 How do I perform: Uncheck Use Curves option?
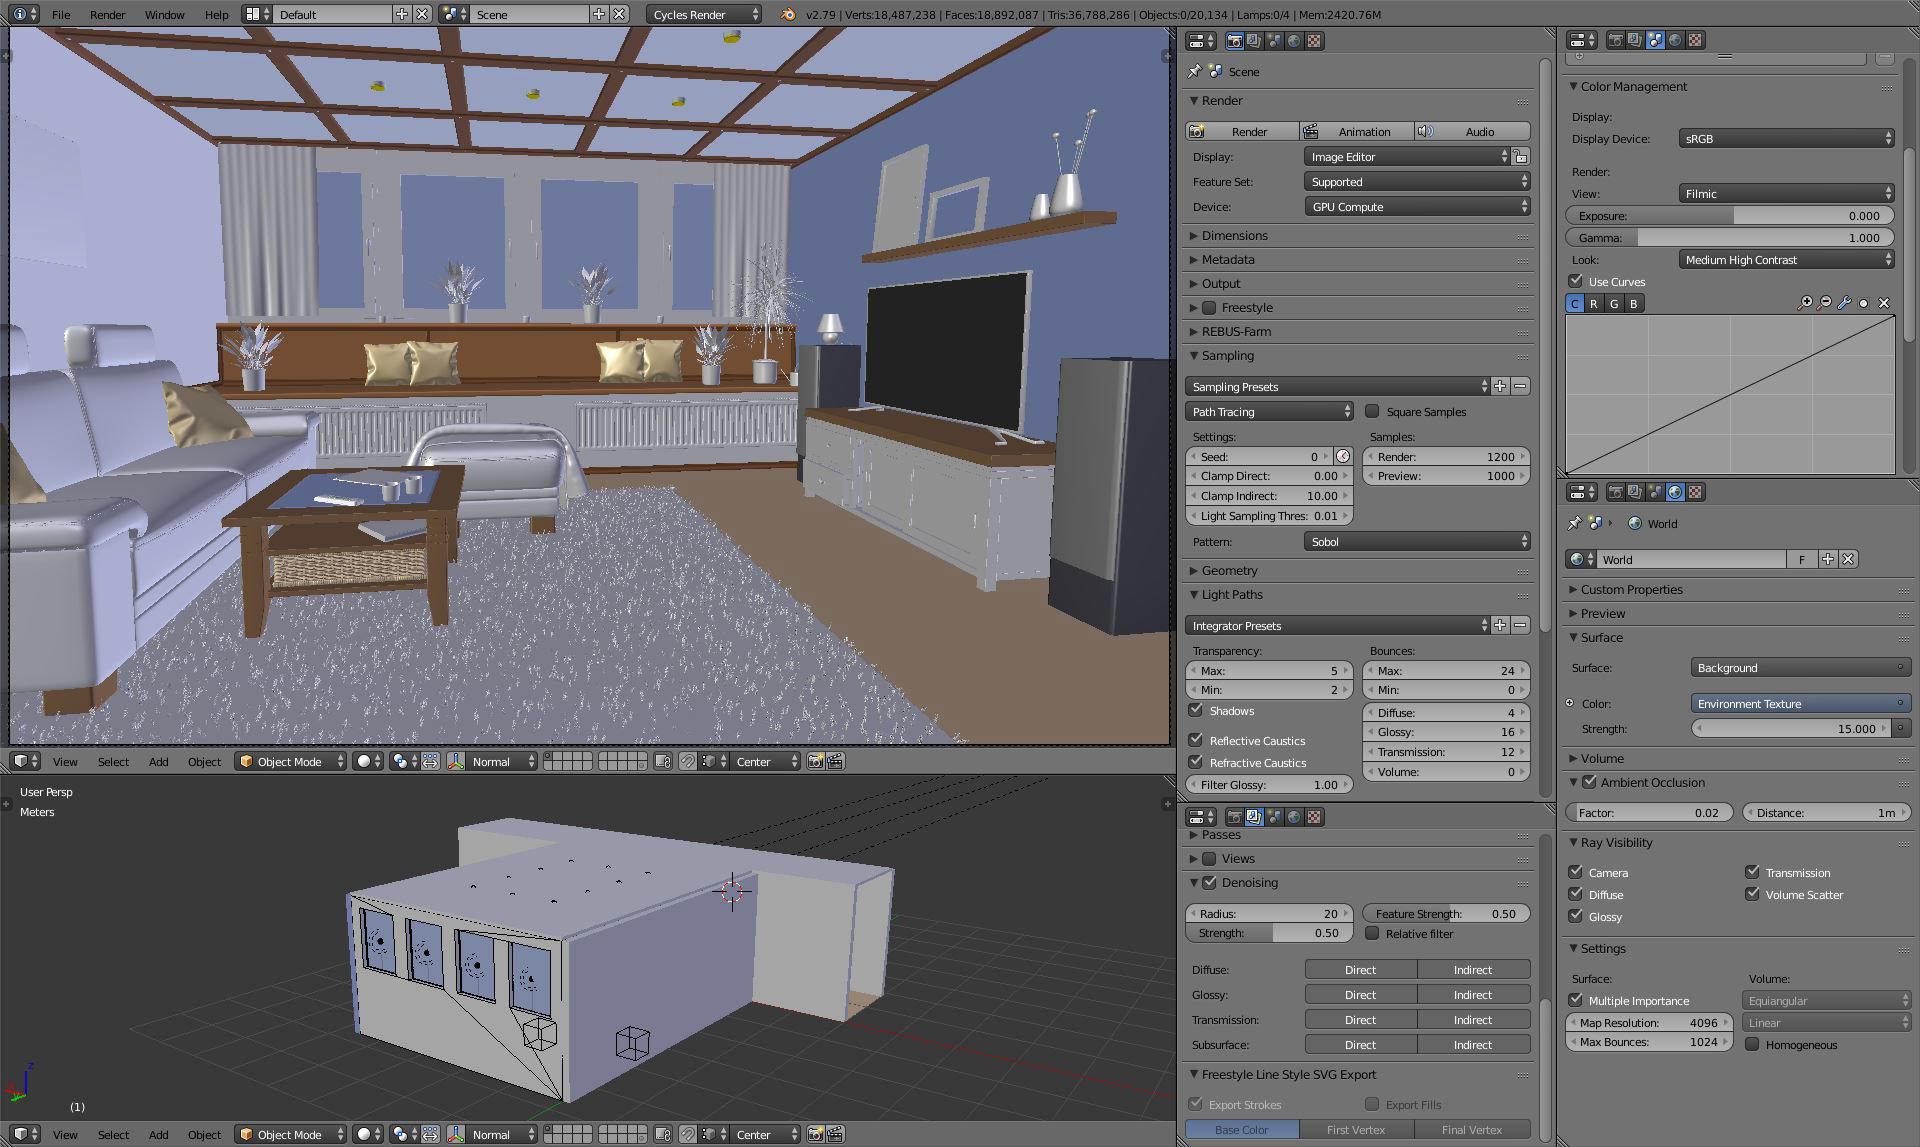[1576, 281]
